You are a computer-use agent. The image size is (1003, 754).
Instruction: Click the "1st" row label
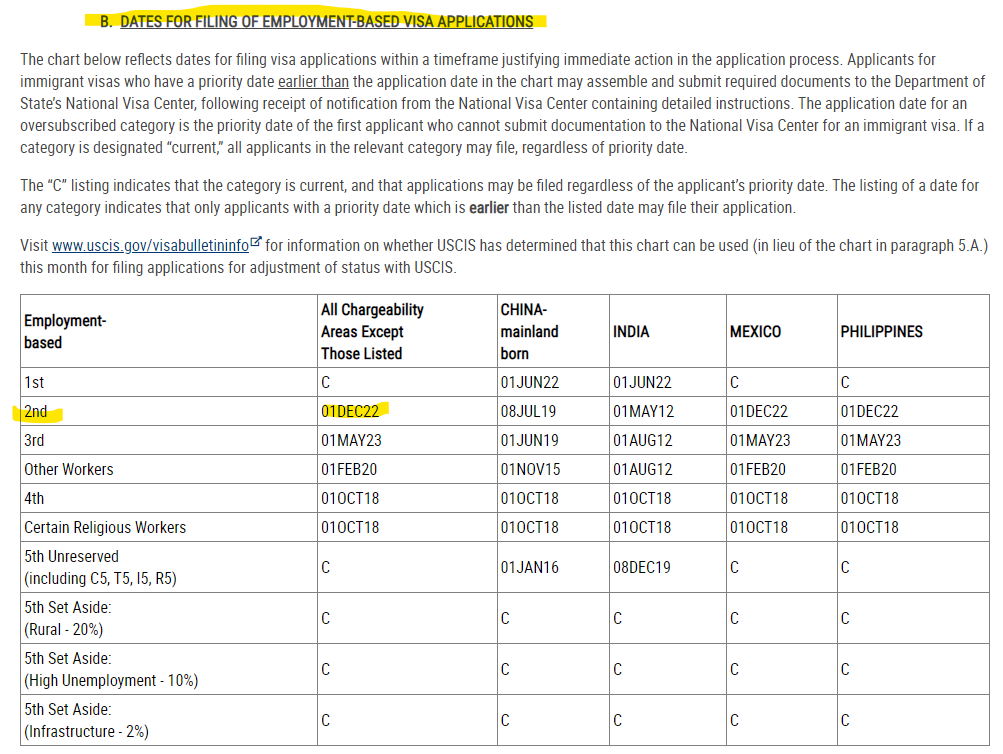point(34,382)
